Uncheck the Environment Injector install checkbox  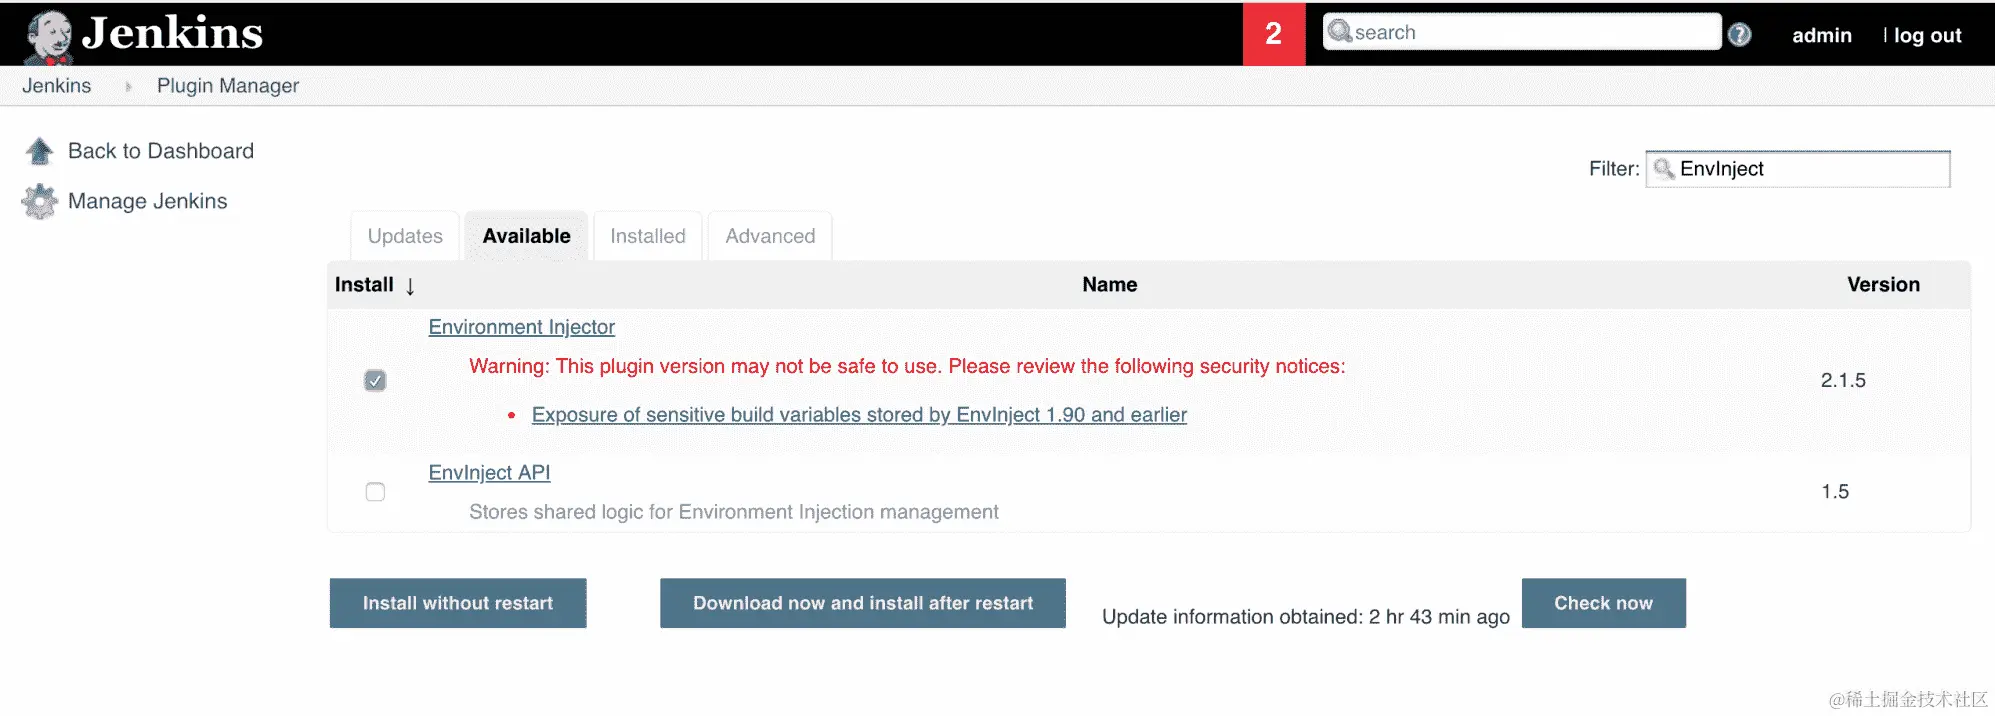(x=375, y=381)
